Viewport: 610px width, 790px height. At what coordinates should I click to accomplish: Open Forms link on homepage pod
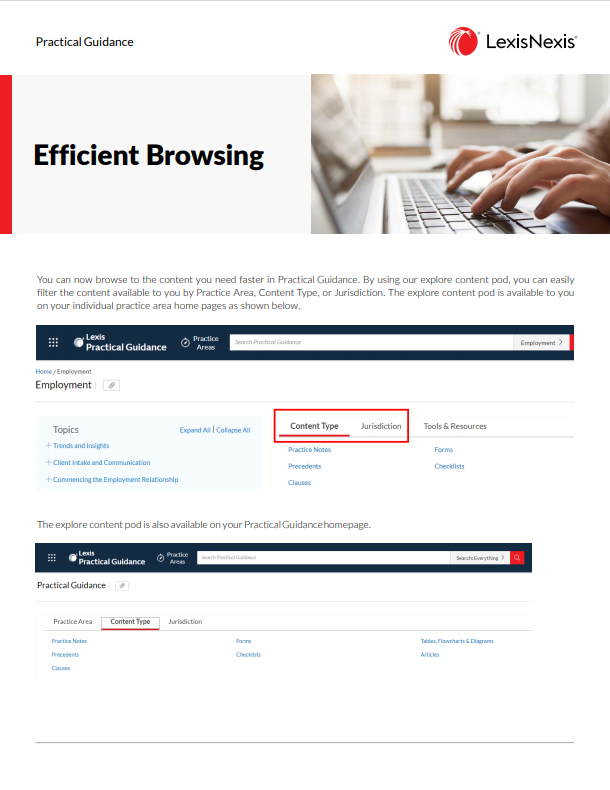click(243, 641)
